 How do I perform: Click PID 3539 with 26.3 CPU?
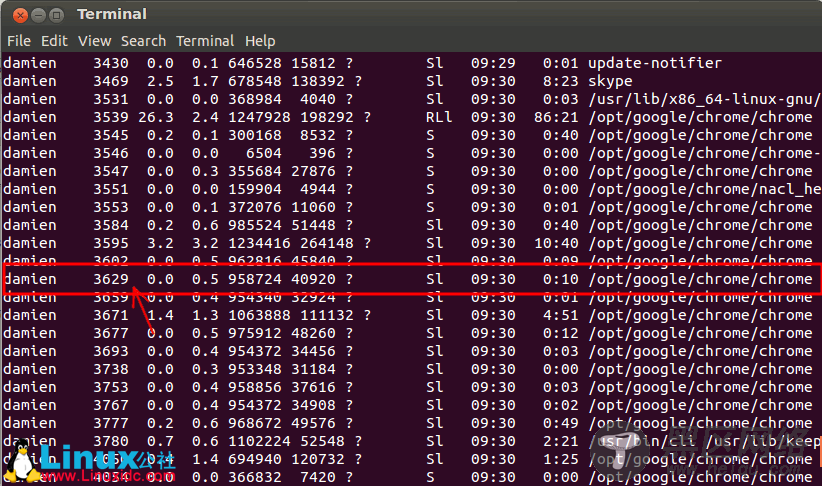coord(111,117)
